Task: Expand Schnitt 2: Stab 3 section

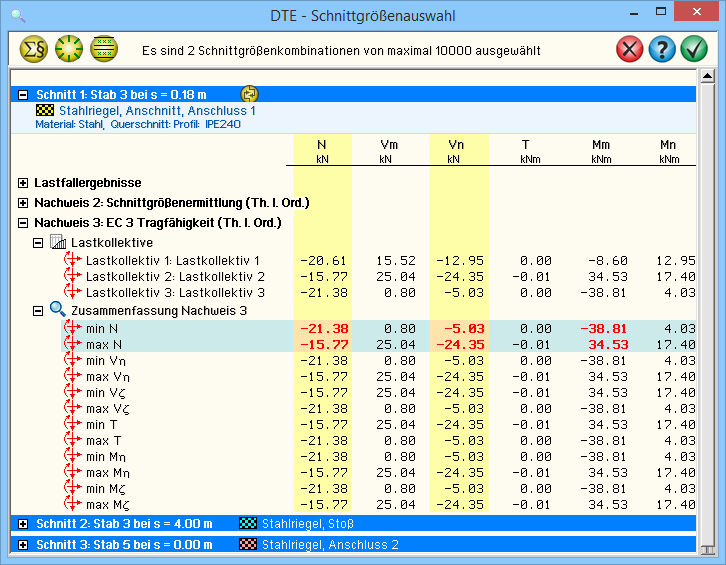Action: pyautogui.click(x=23, y=523)
